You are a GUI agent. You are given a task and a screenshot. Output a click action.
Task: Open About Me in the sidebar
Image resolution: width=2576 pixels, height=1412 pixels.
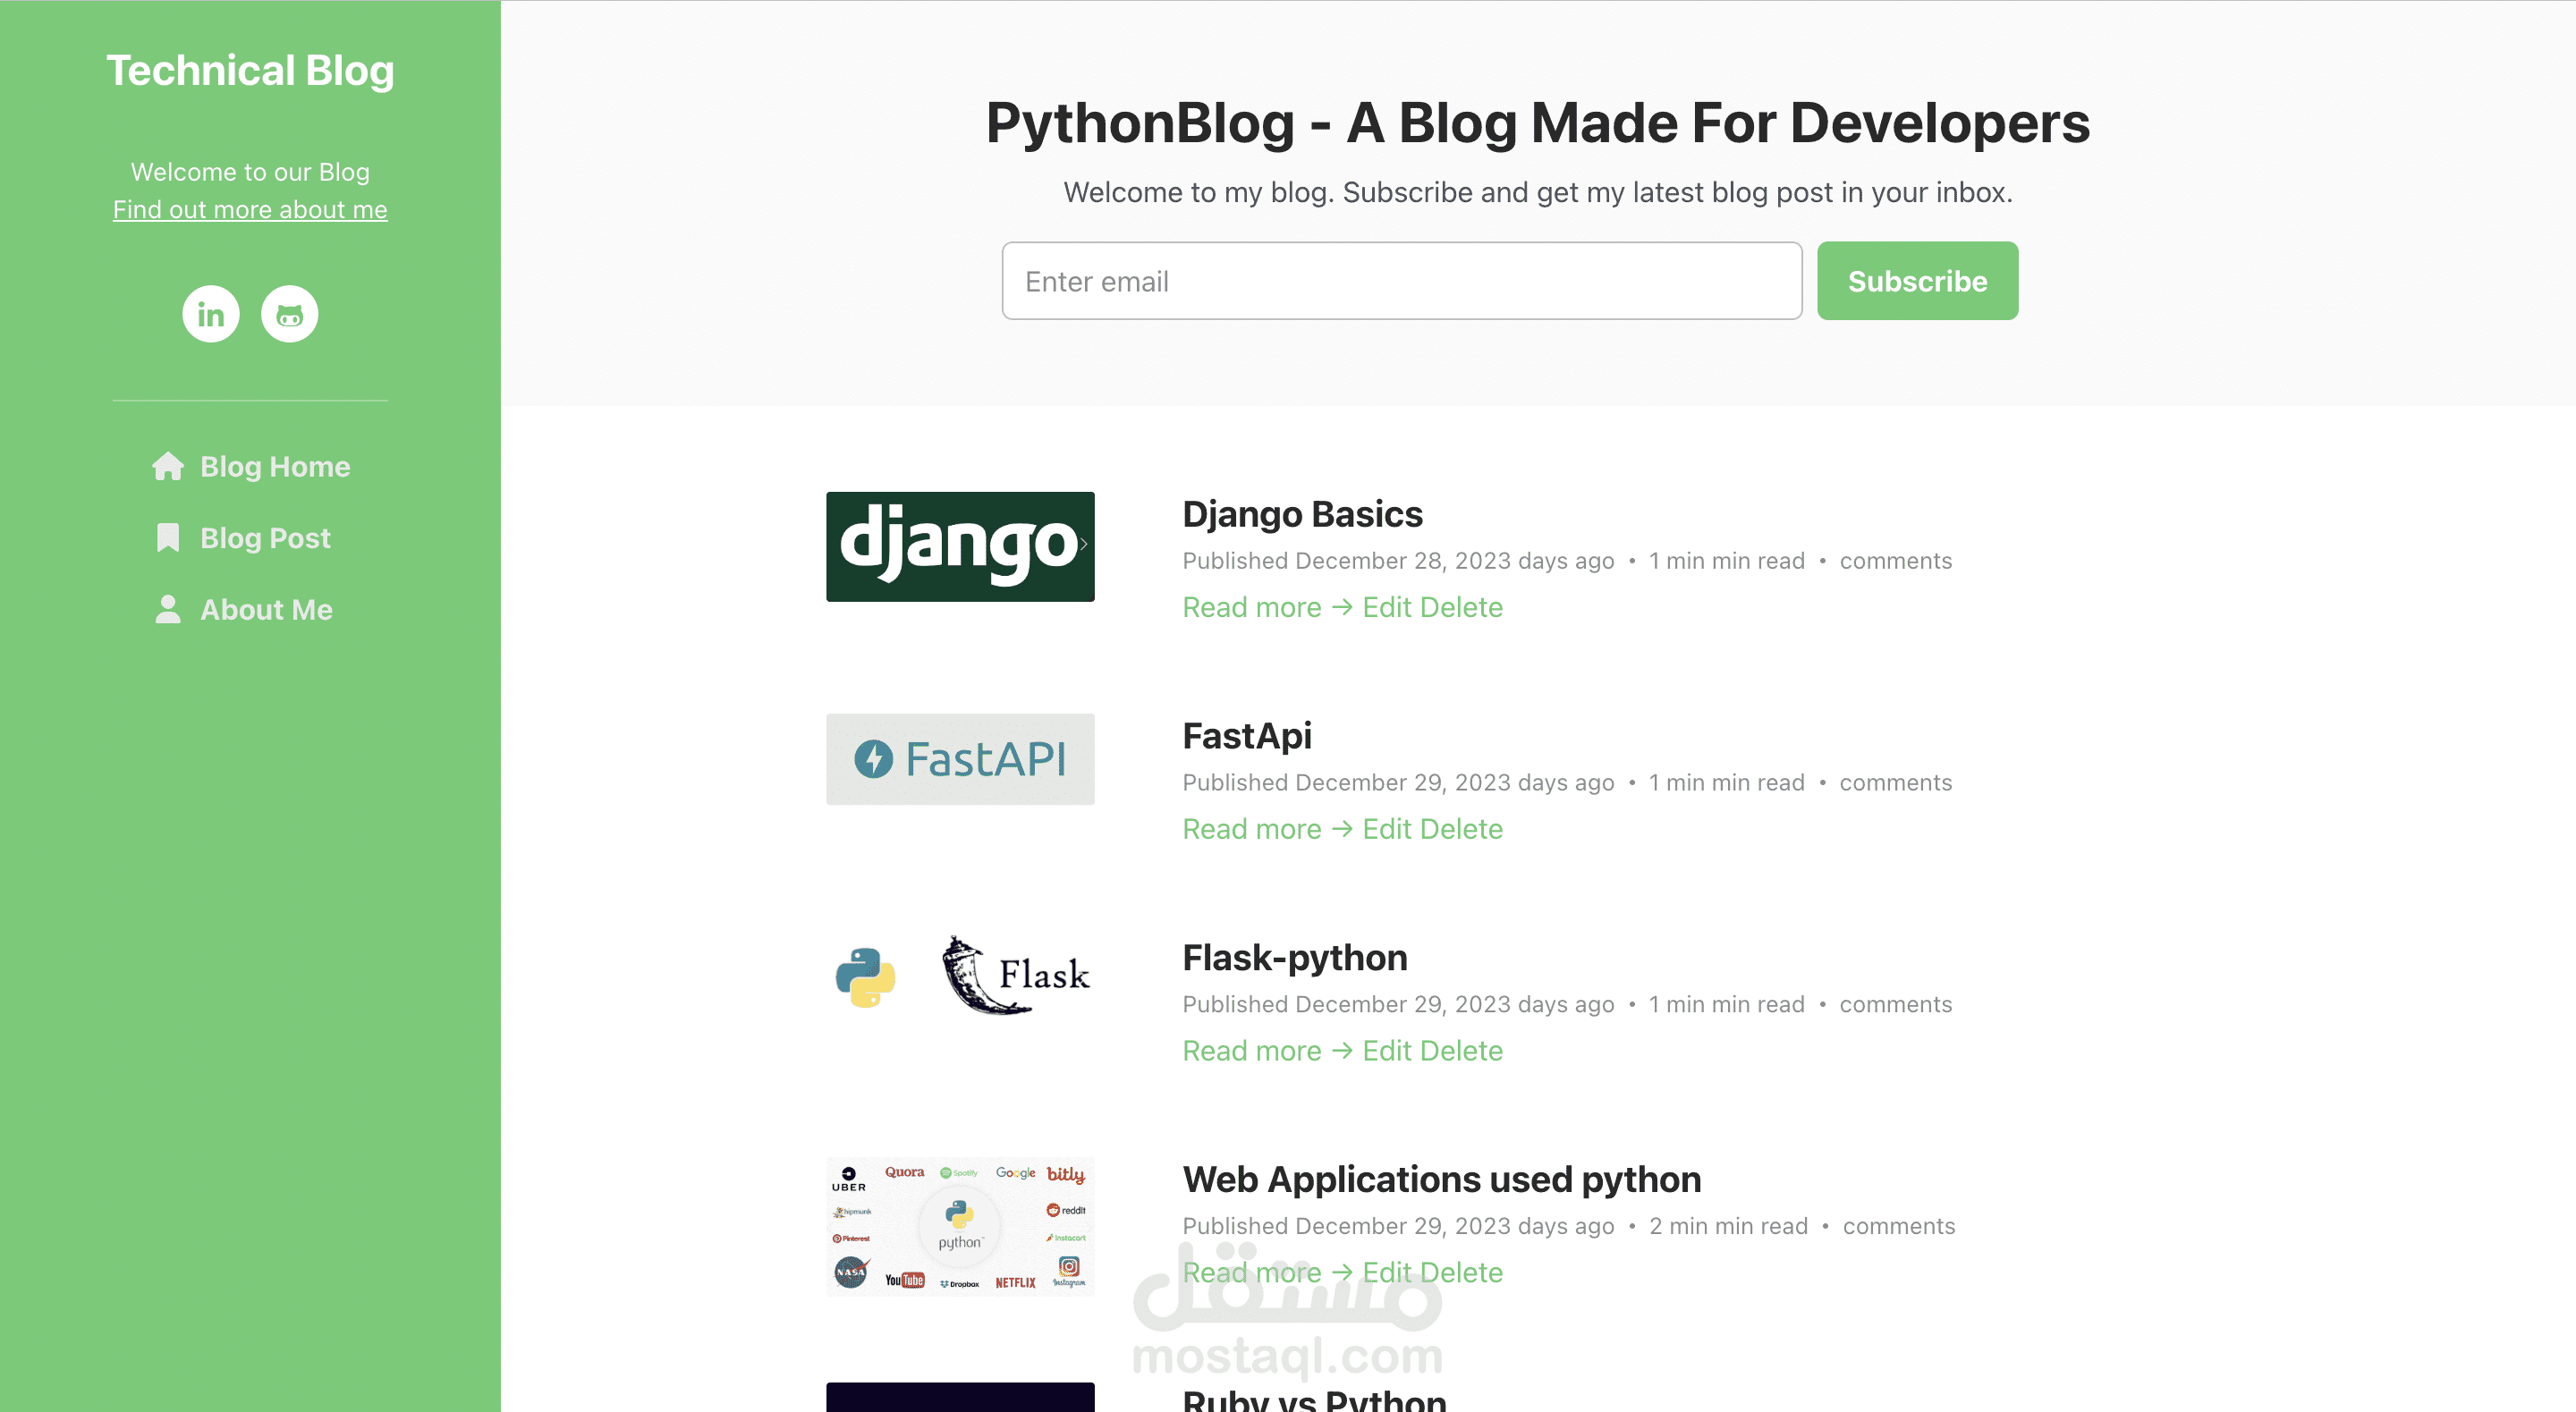point(243,610)
